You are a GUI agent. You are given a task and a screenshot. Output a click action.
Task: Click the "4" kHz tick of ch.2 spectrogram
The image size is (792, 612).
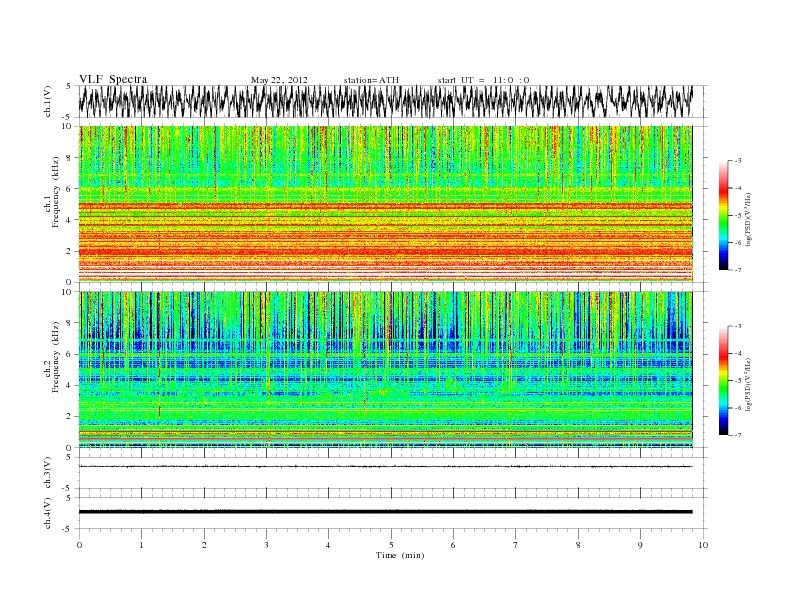[x=69, y=385]
